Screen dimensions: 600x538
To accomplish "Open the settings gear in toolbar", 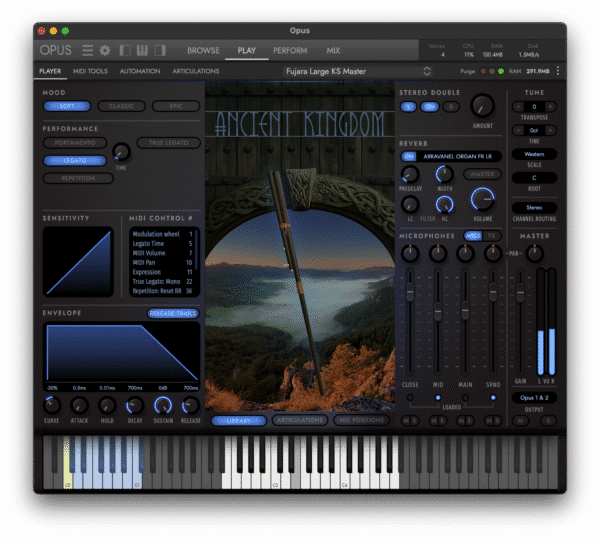I will [105, 50].
